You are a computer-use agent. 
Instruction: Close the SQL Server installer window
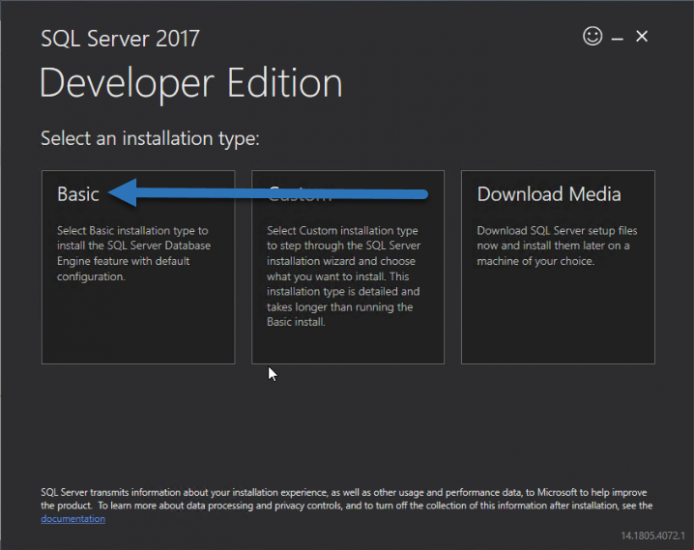[642, 36]
